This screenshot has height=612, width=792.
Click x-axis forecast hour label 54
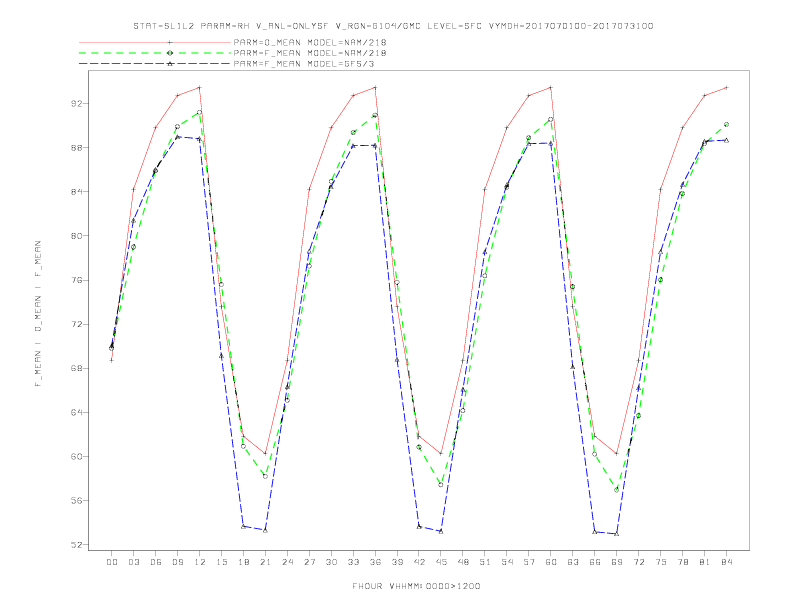click(507, 562)
